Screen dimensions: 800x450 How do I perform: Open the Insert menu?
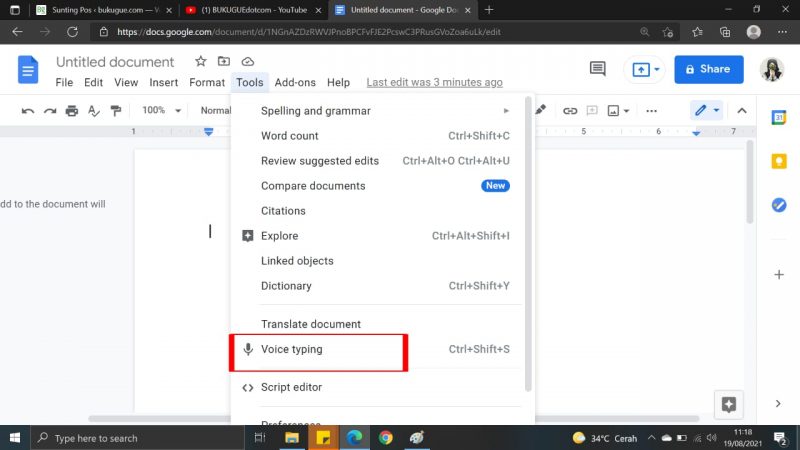[x=163, y=82]
